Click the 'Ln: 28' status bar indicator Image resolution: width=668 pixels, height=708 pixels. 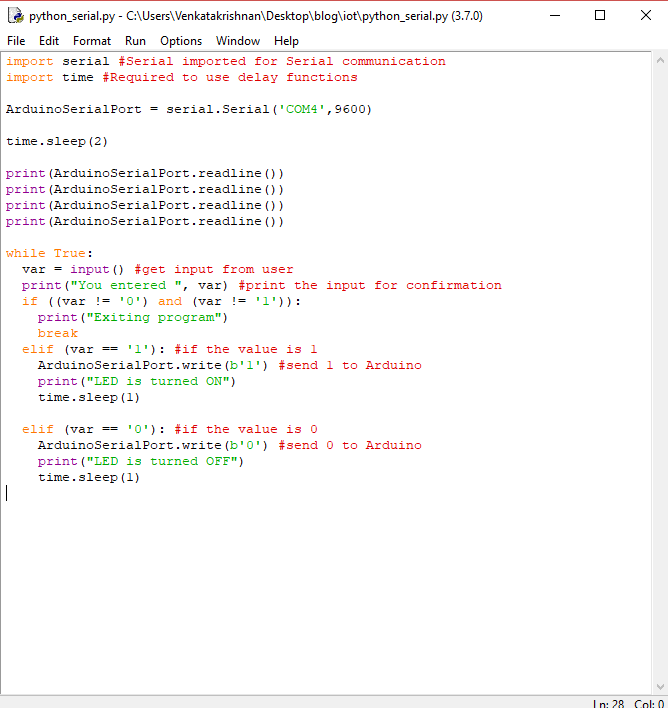(608, 703)
